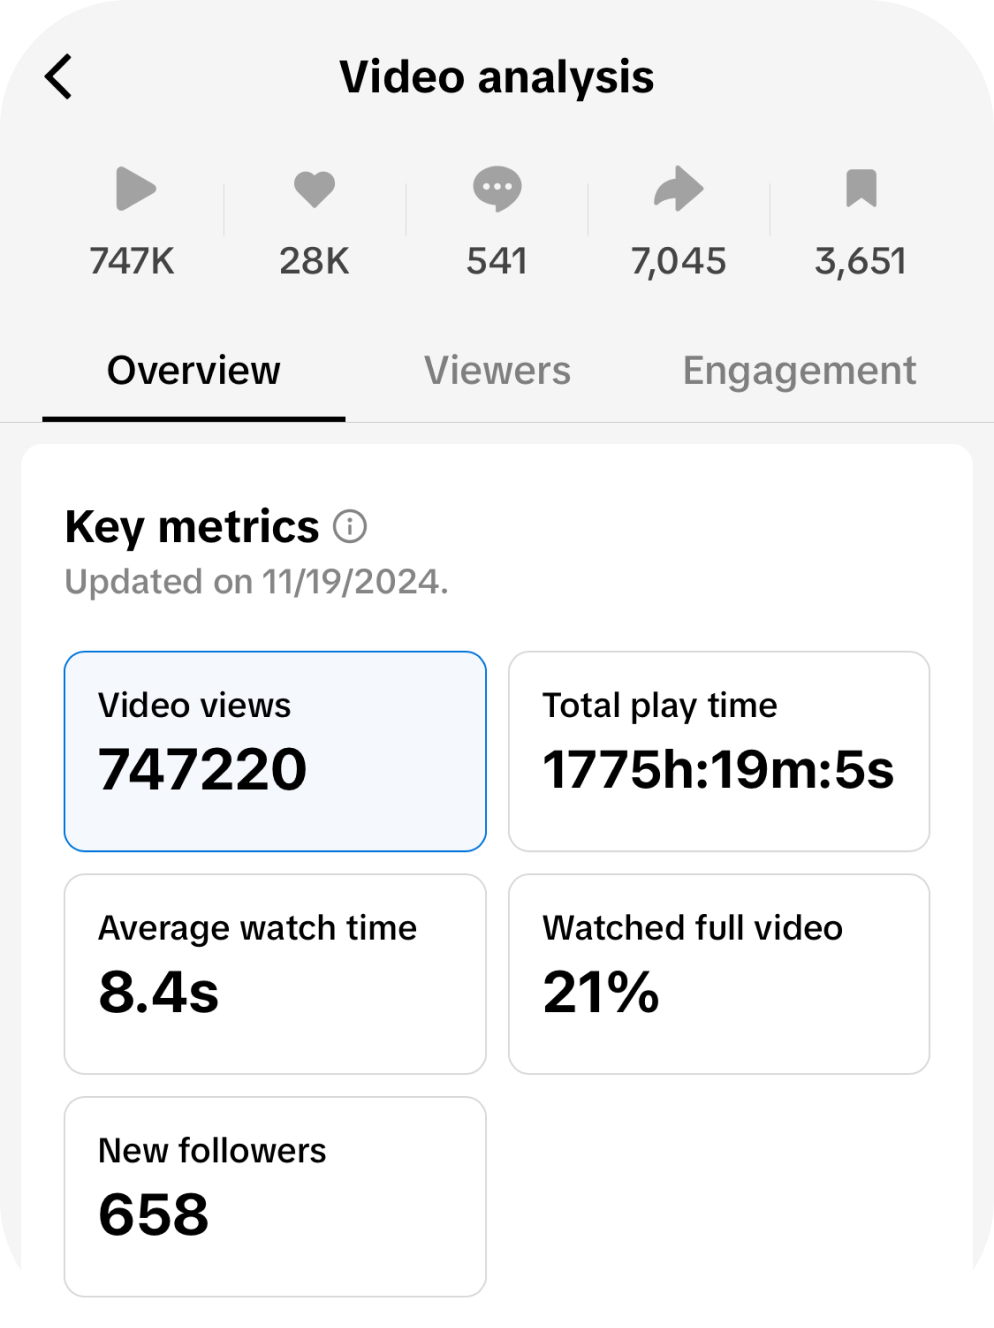Select the Watched full video card
Image resolution: width=994 pixels, height=1328 pixels.
pyautogui.click(x=719, y=974)
